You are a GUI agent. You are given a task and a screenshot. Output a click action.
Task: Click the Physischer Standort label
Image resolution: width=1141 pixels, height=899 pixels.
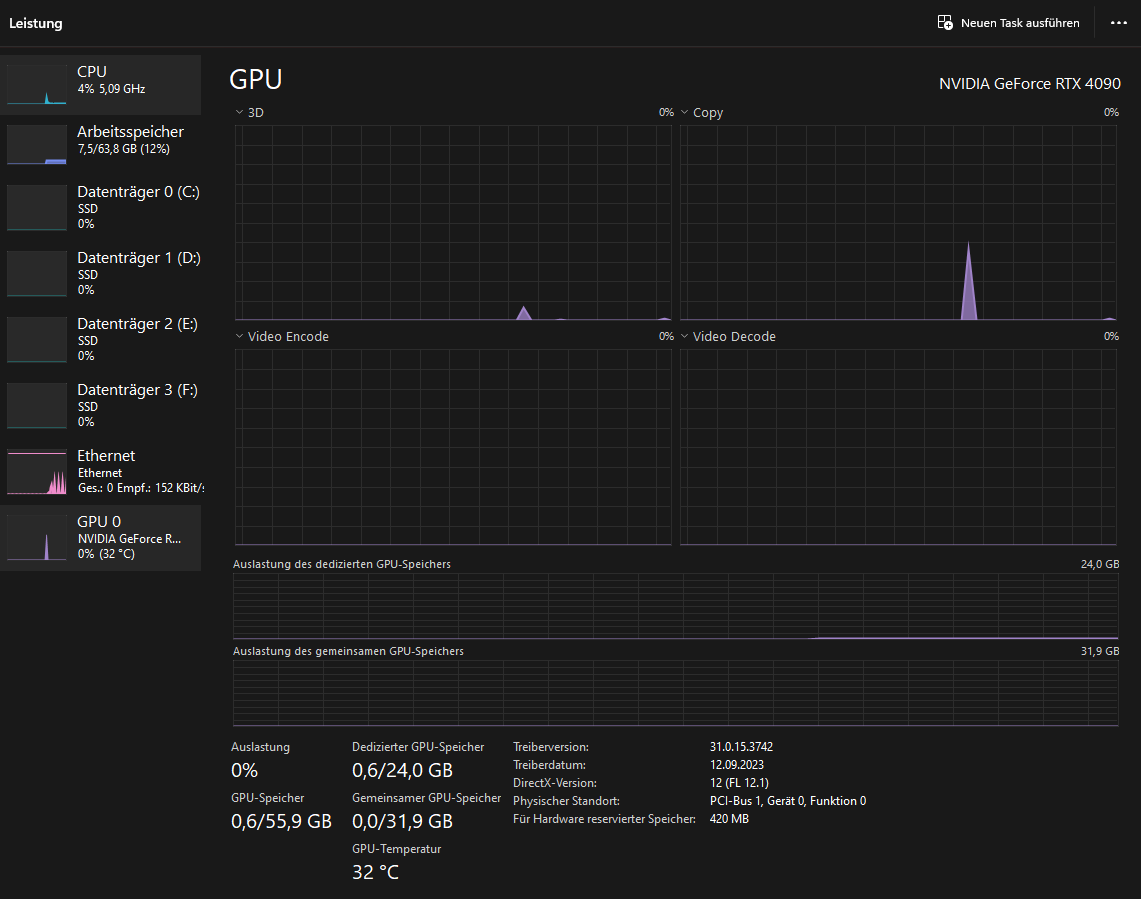tap(566, 801)
